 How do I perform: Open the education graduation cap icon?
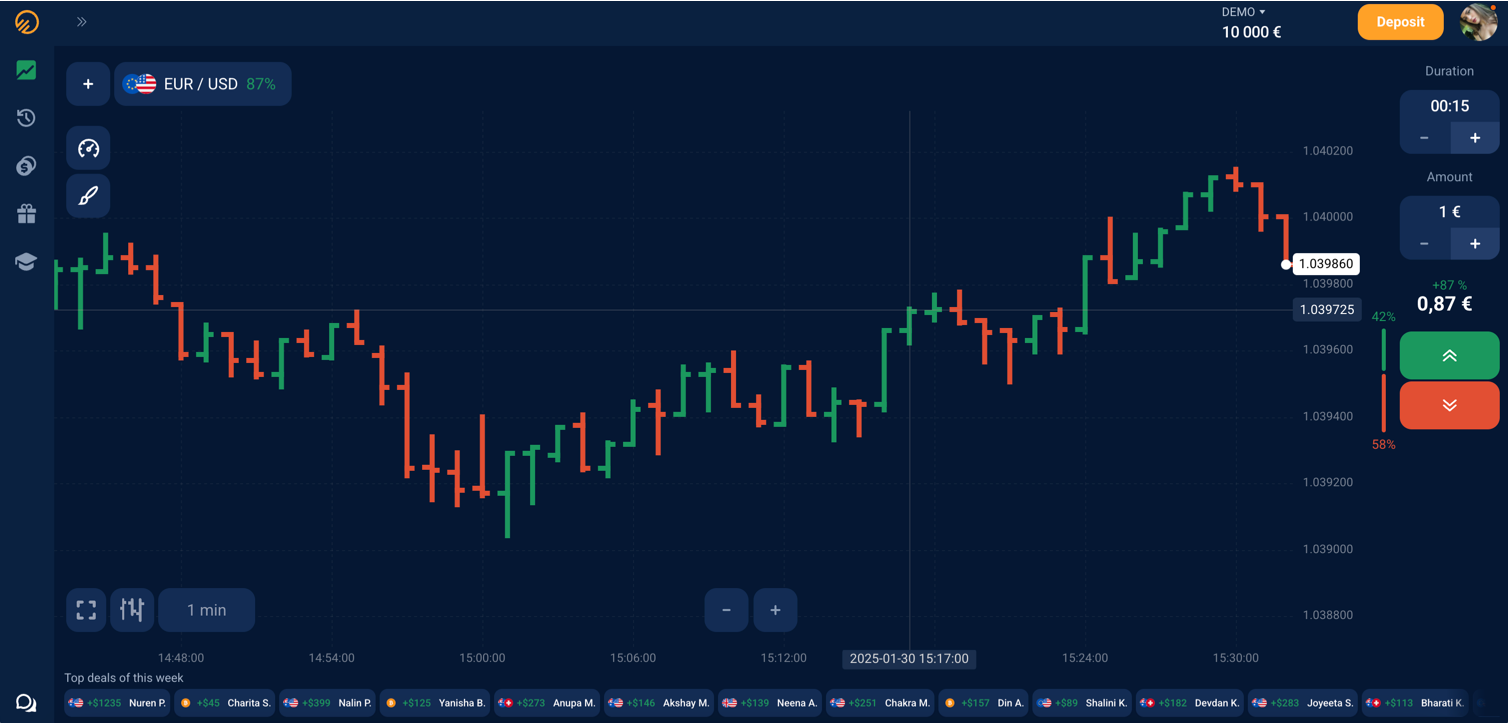(x=26, y=262)
